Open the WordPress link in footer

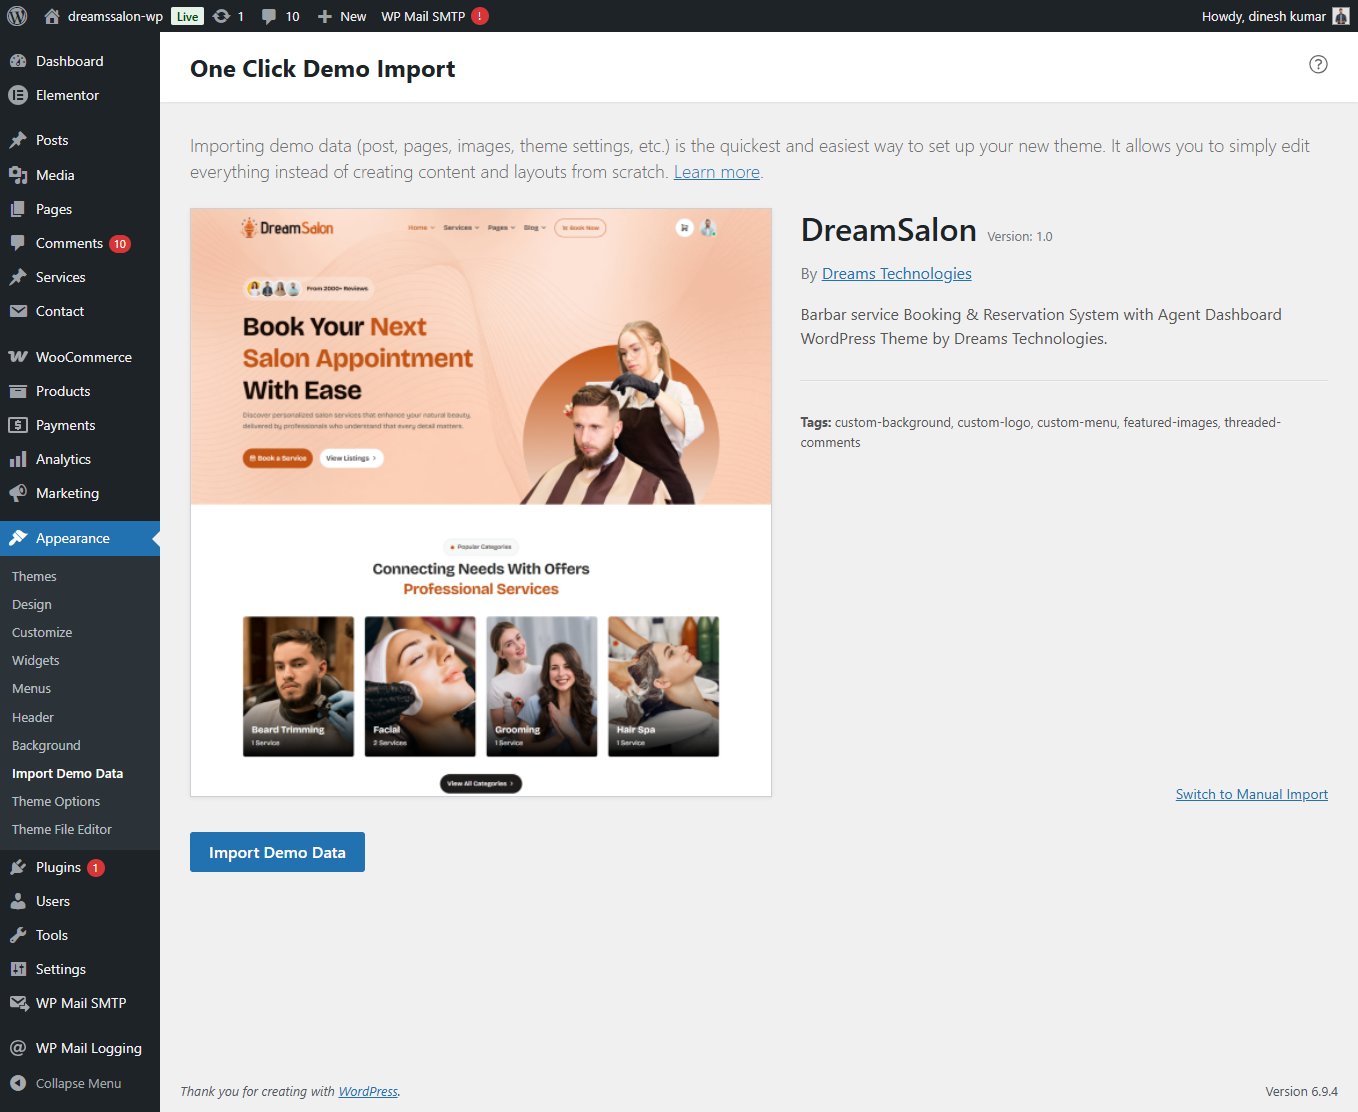pyautogui.click(x=368, y=1091)
